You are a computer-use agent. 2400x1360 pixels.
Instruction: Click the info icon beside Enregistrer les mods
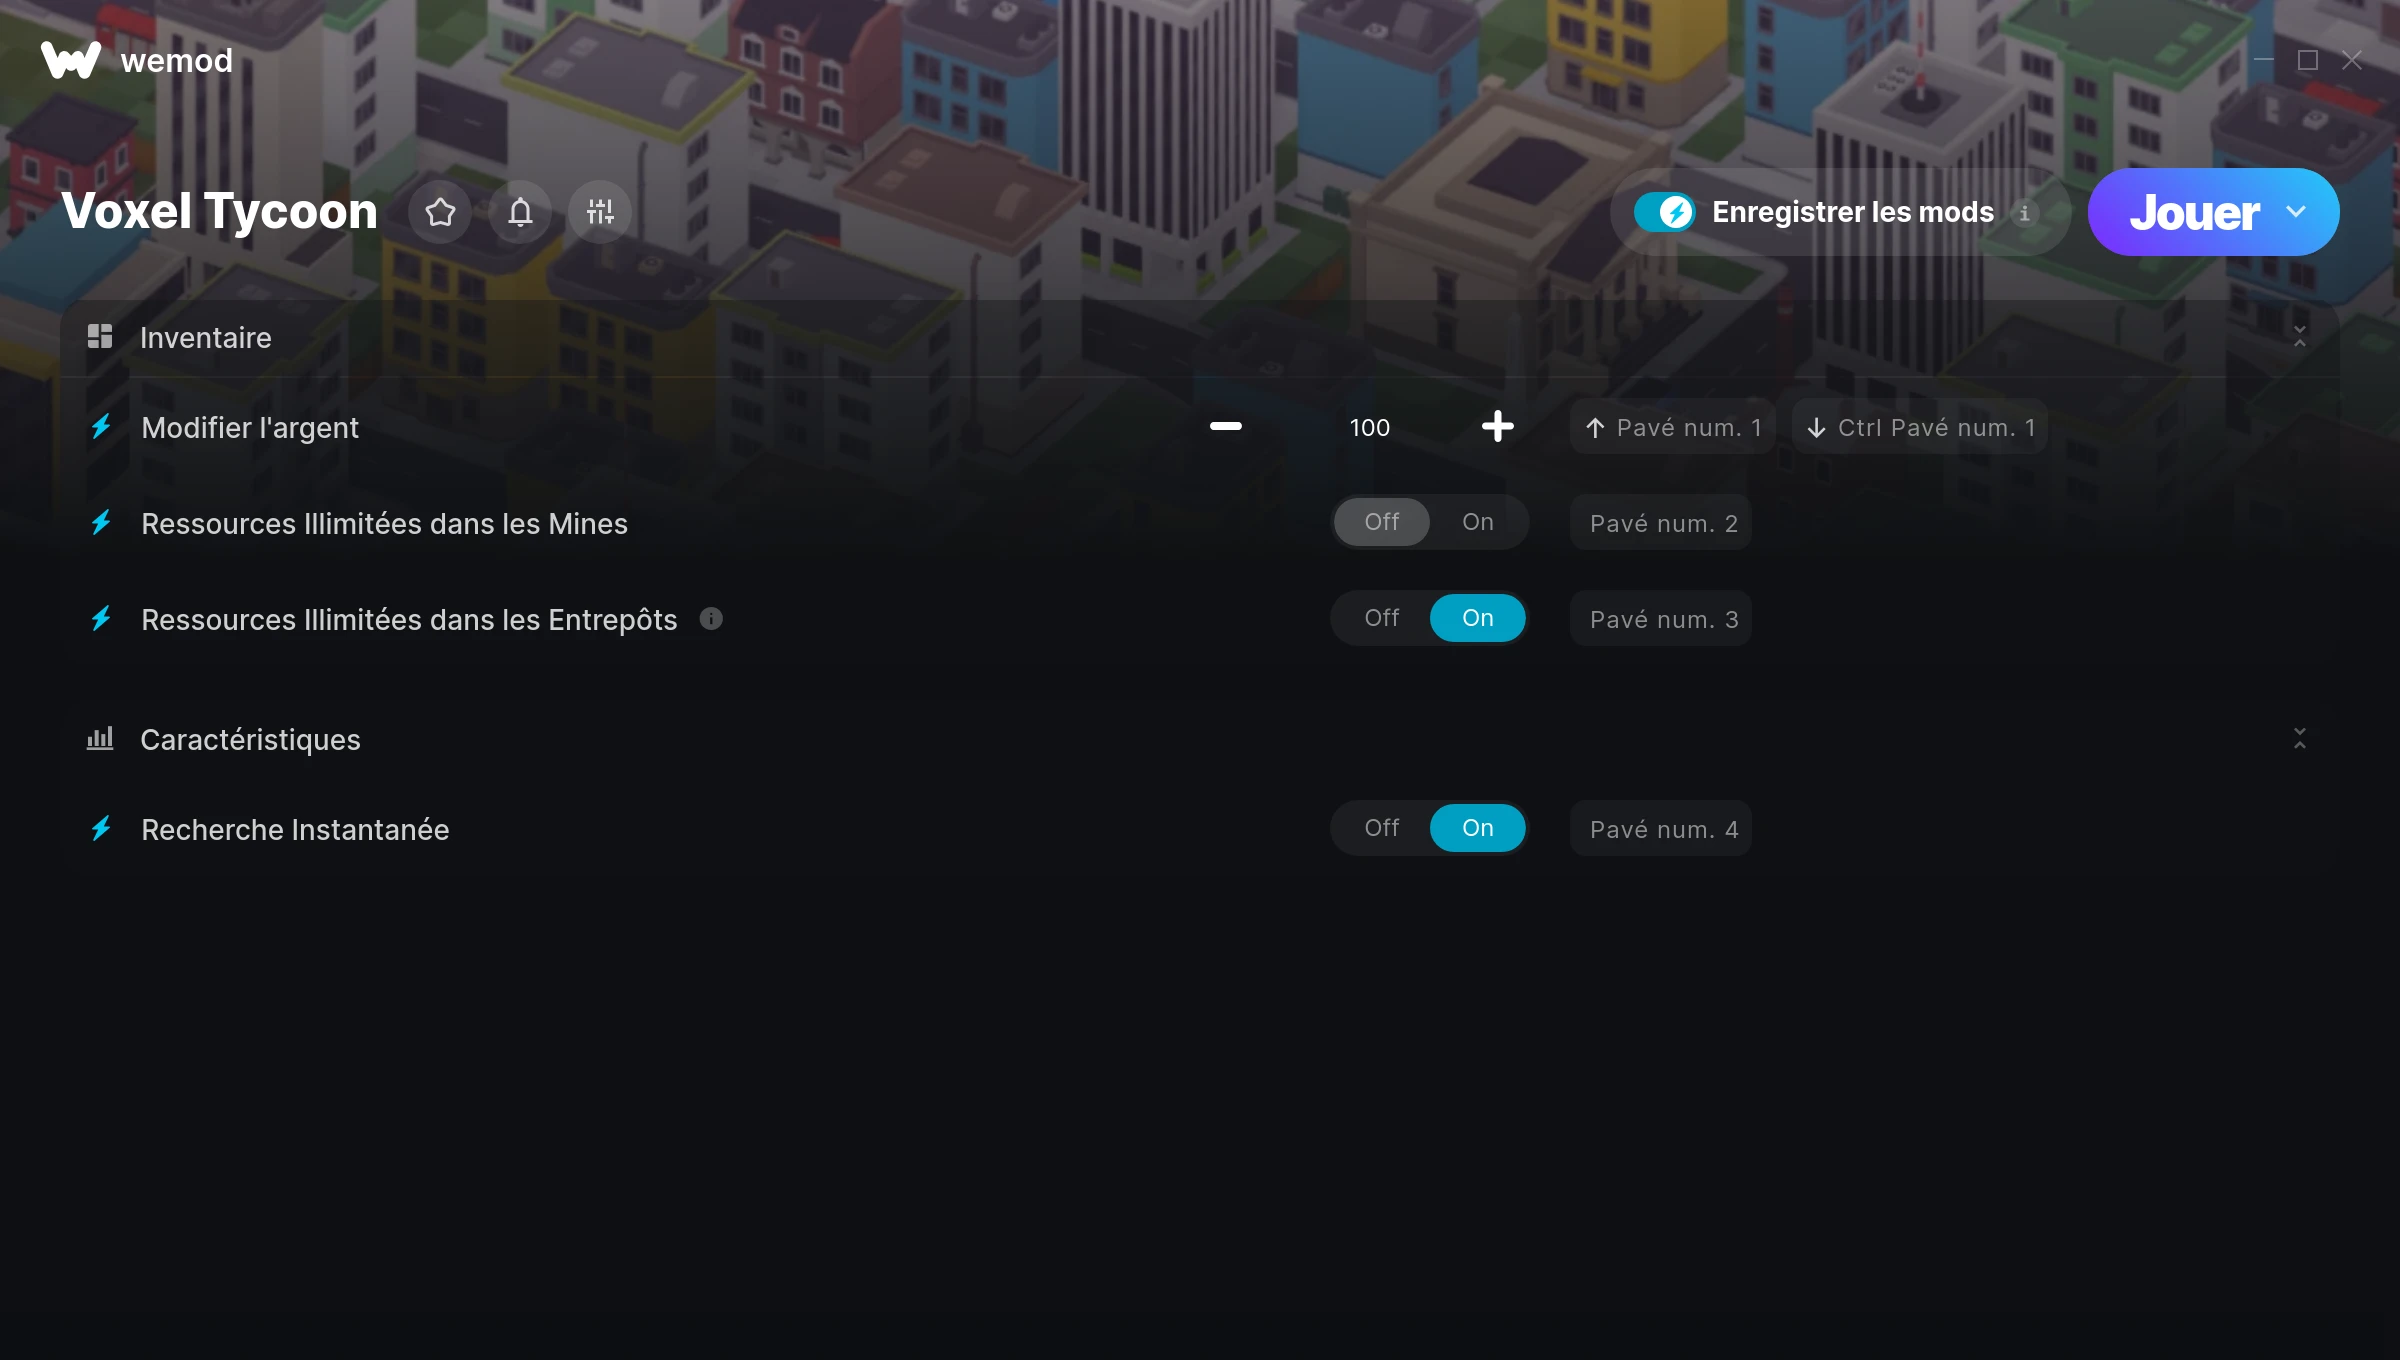coord(2025,213)
